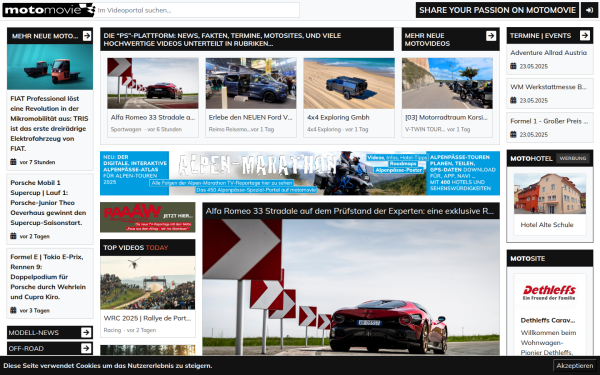
Task: Click Roadmaps tag on Alpen banner
Action: pyautogui.click(x=403, y=164)
